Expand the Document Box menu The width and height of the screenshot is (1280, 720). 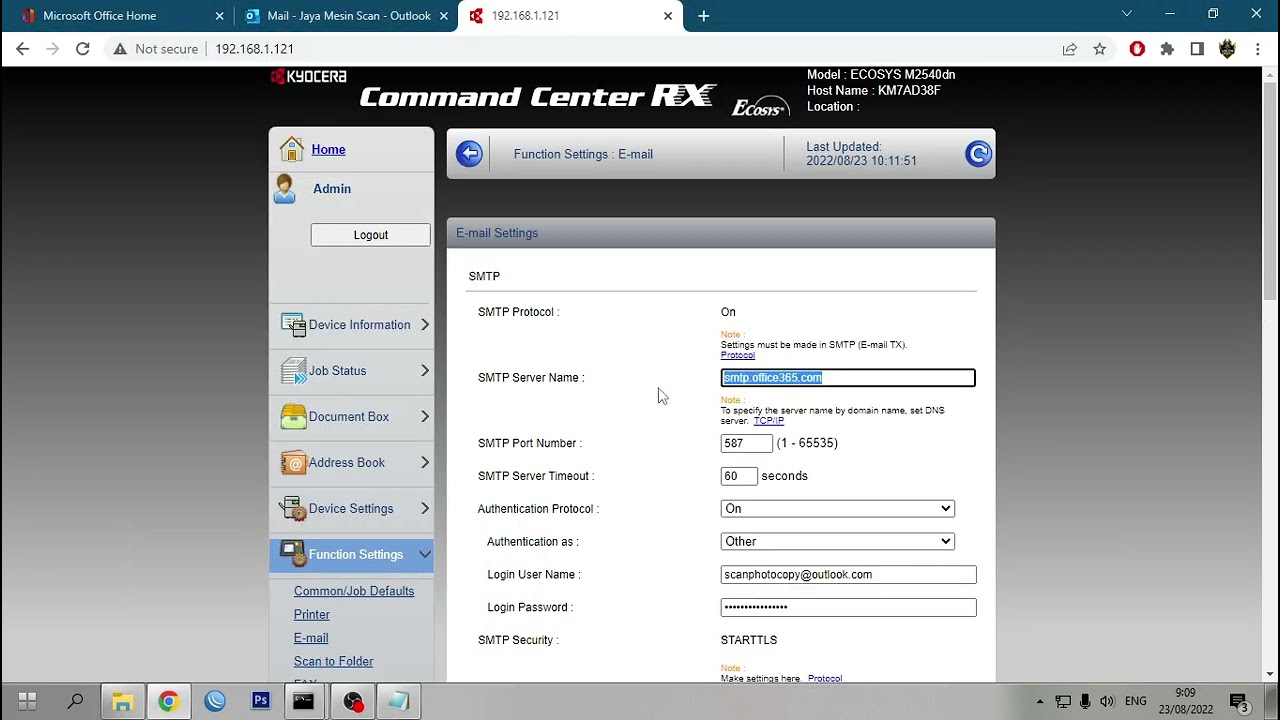coord(425,417)
